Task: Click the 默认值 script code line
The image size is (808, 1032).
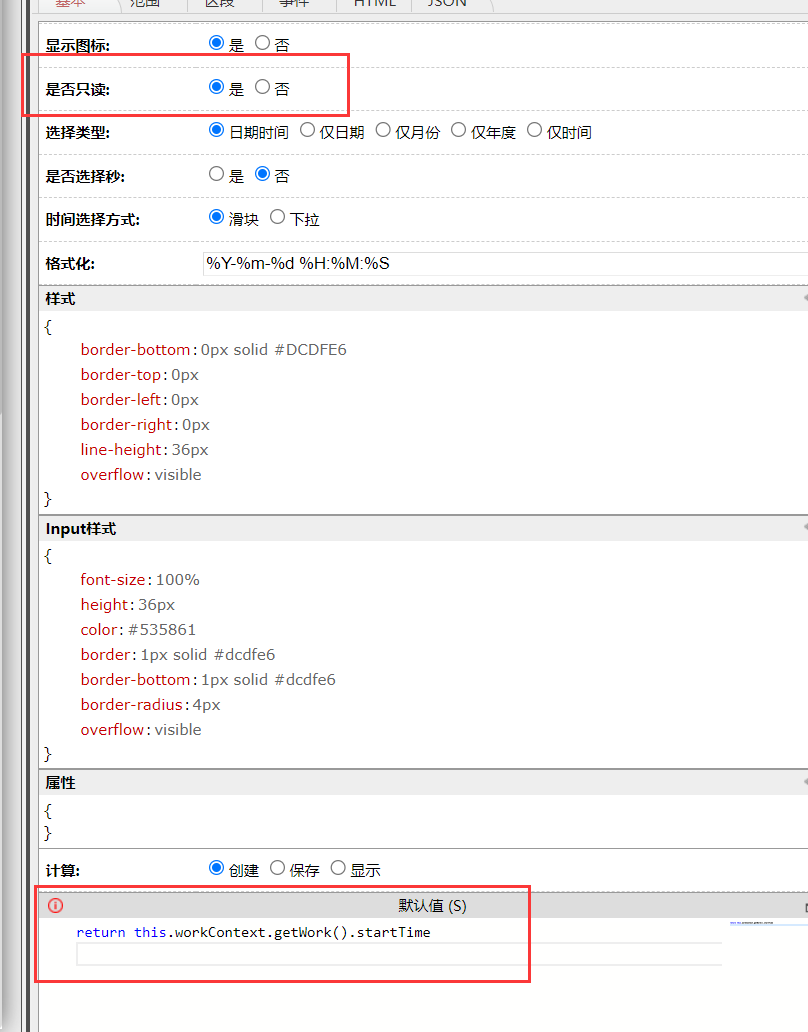Action: [253, 933]
